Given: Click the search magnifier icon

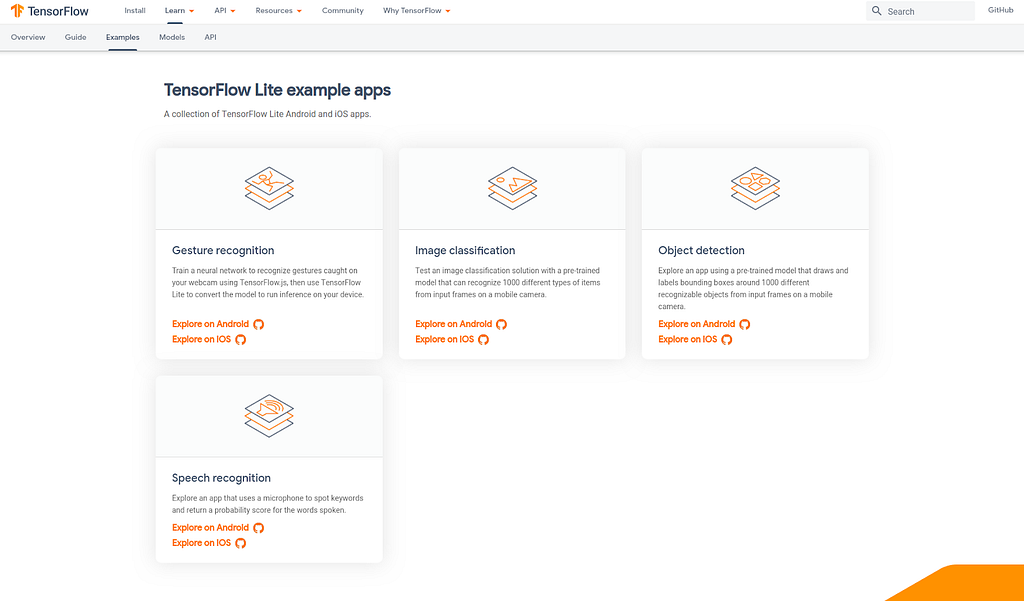Looking at the screenshot, I should point(876,11).
